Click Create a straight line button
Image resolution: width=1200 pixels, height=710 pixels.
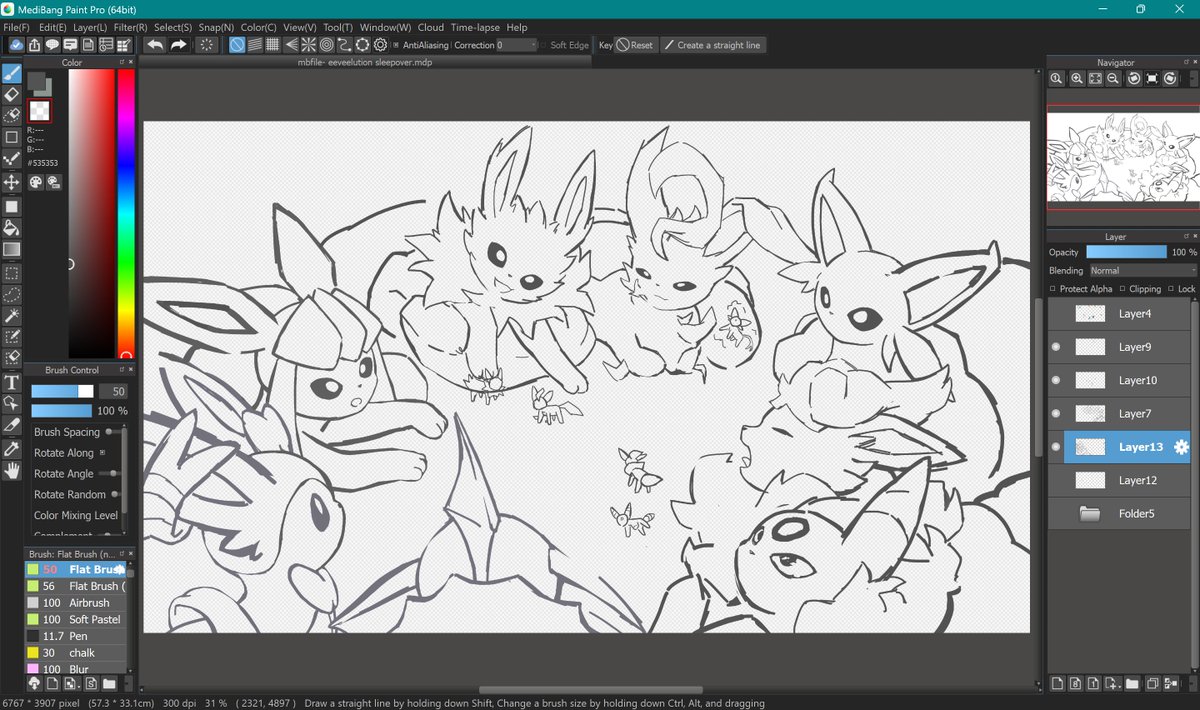point(713,45)
